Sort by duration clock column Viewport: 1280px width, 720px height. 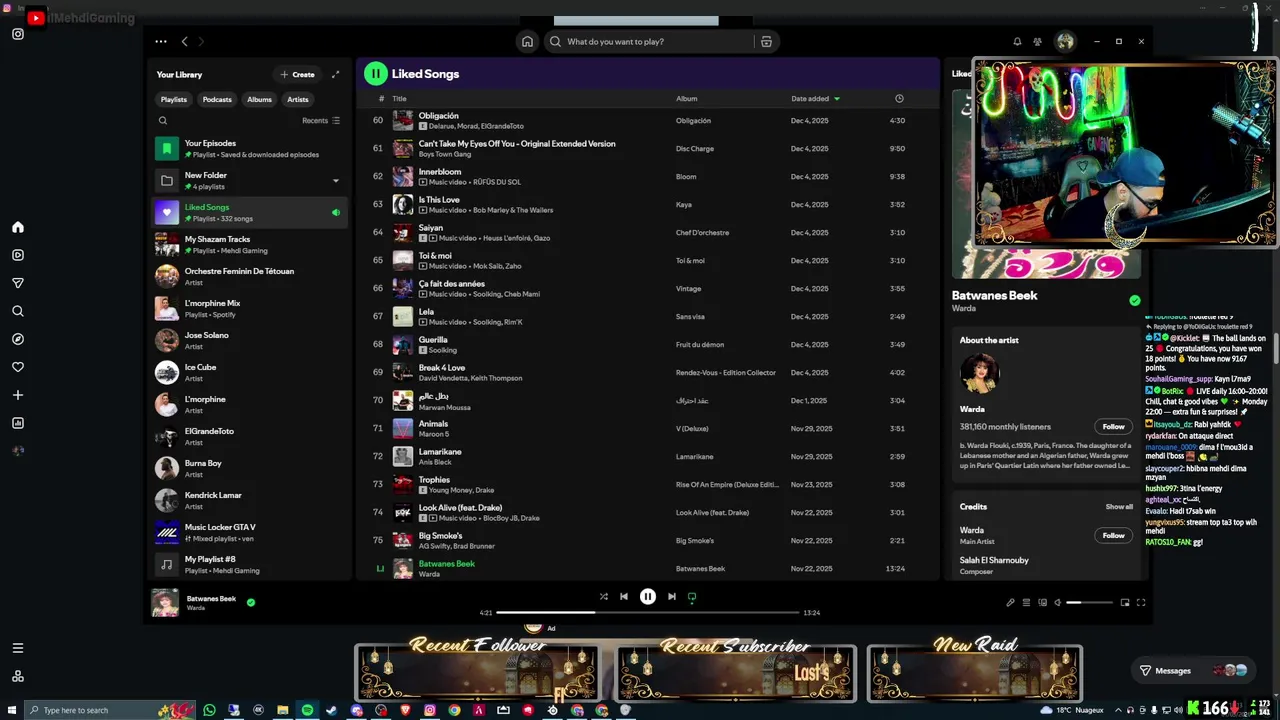pos(899,99)
